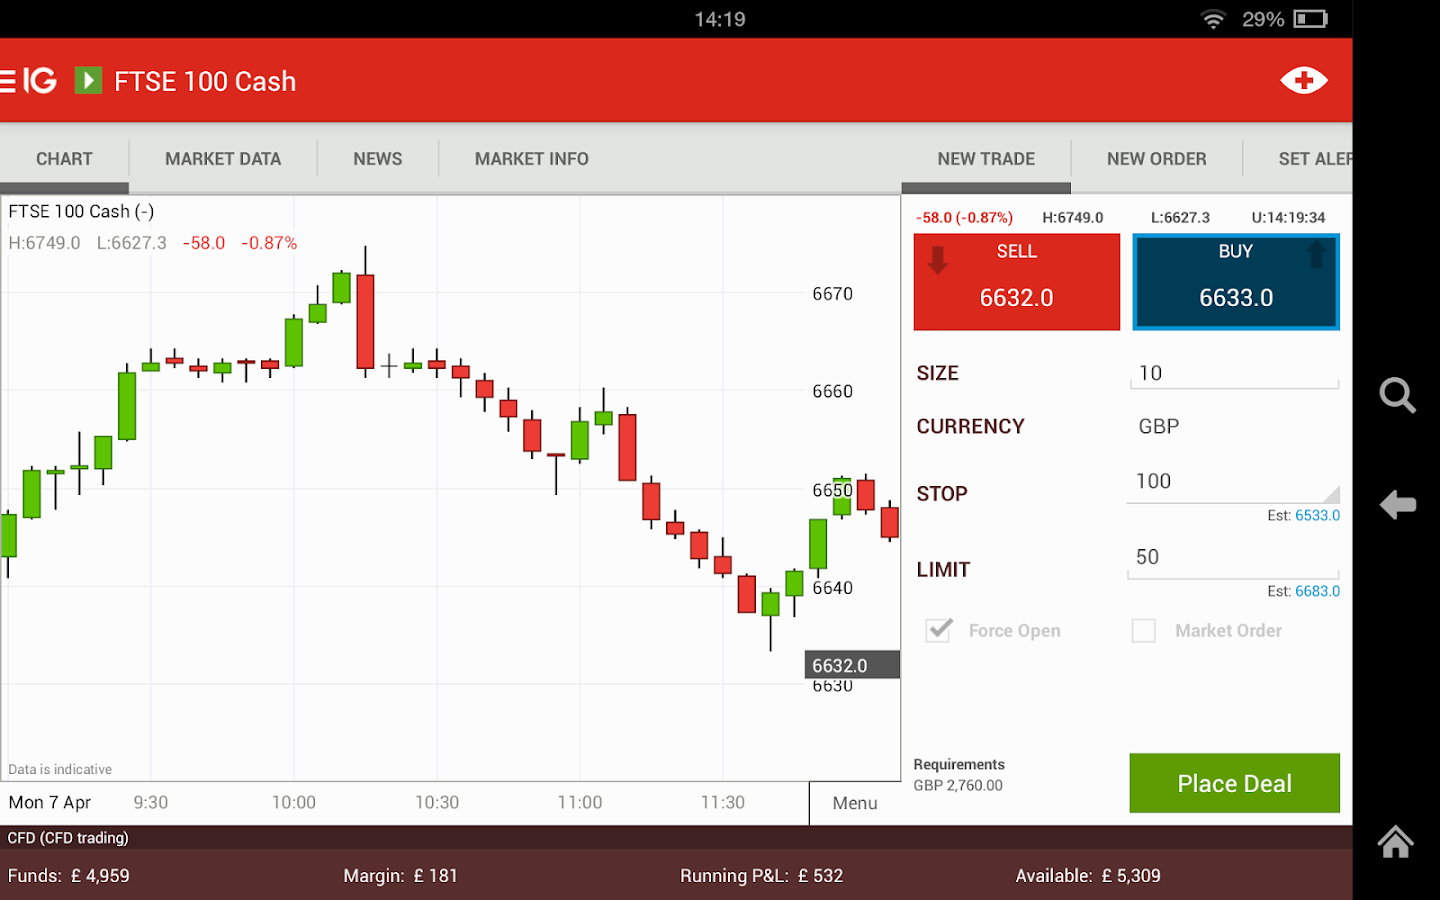Tap the Buy 6633.0 button

pyautogui.click(x=1236, y=282)
